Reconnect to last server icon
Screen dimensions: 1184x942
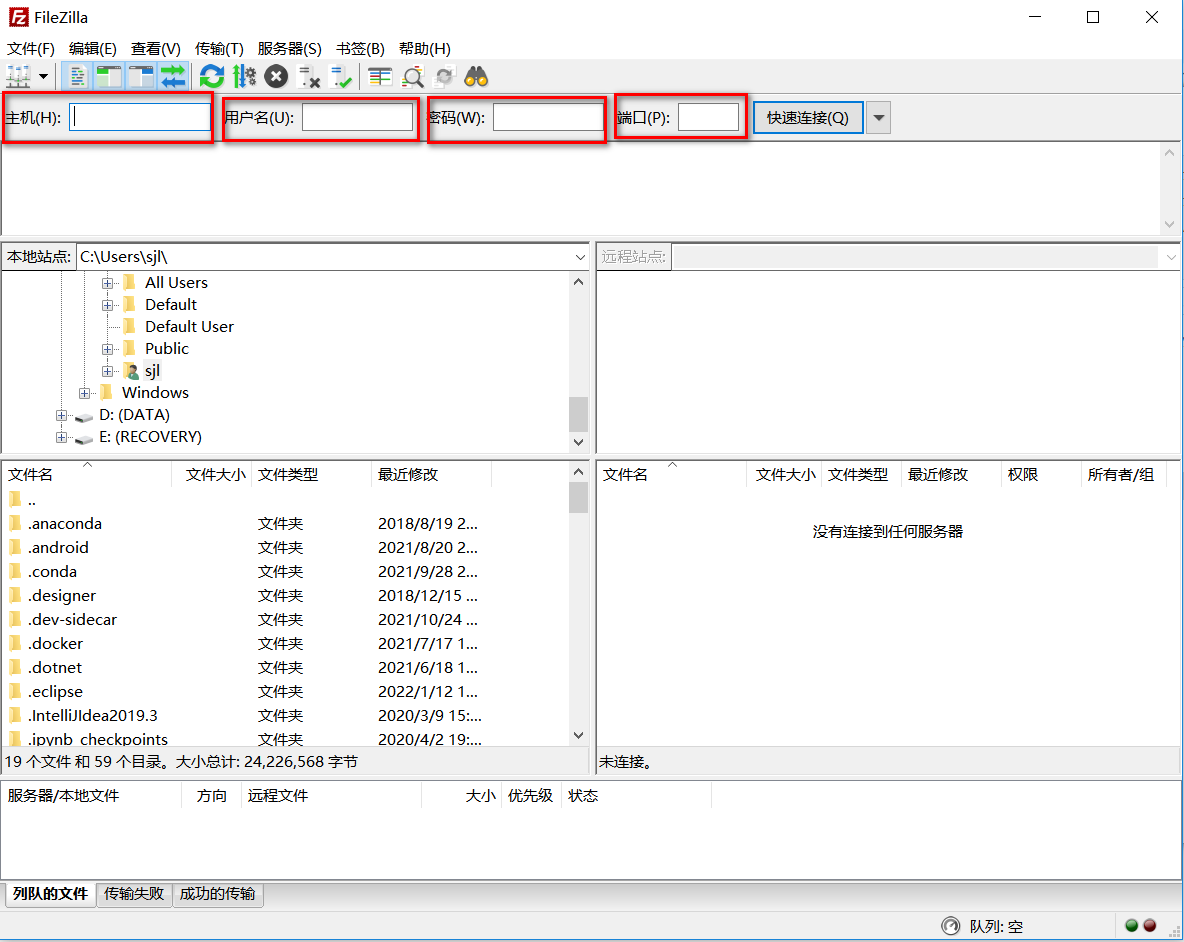coord(341,76)
